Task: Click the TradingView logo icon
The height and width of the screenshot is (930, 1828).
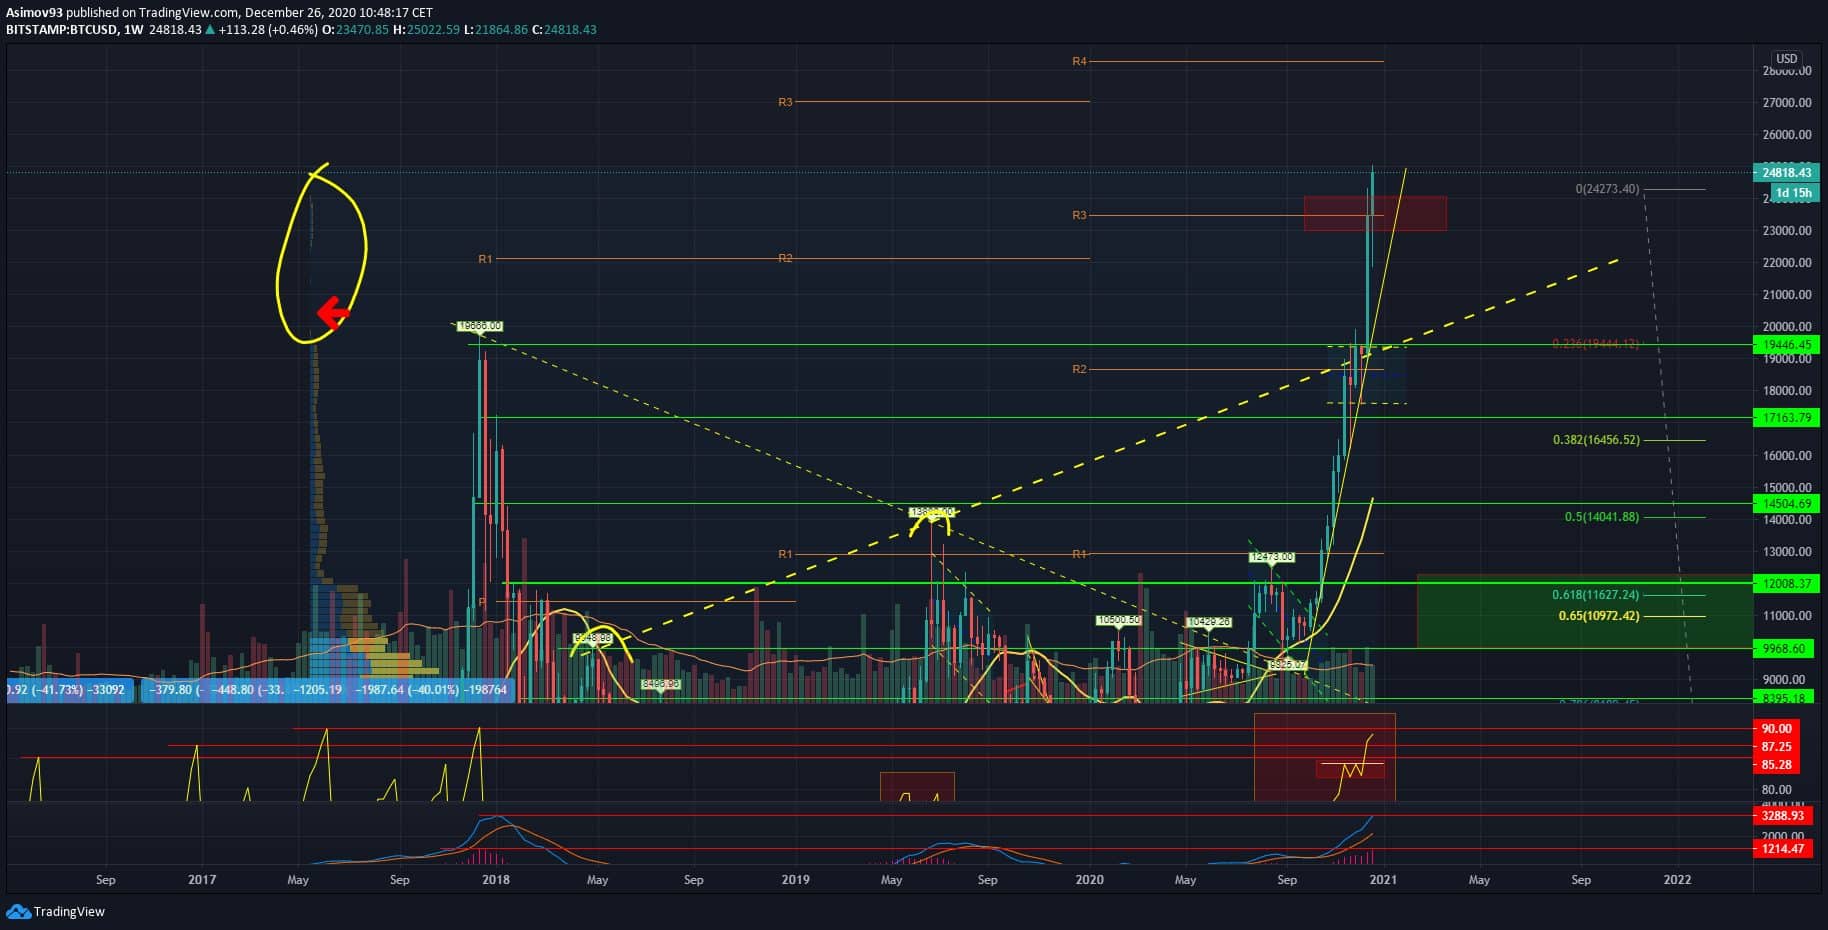Action: (17, 911)
